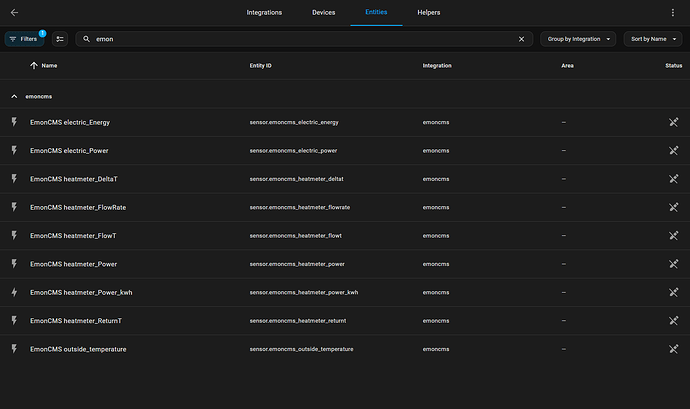Viewport: 690px width, 409px height.
Task: Open EmonCMS heatmeter_DeltaT entity
Action: coord(73,179)
